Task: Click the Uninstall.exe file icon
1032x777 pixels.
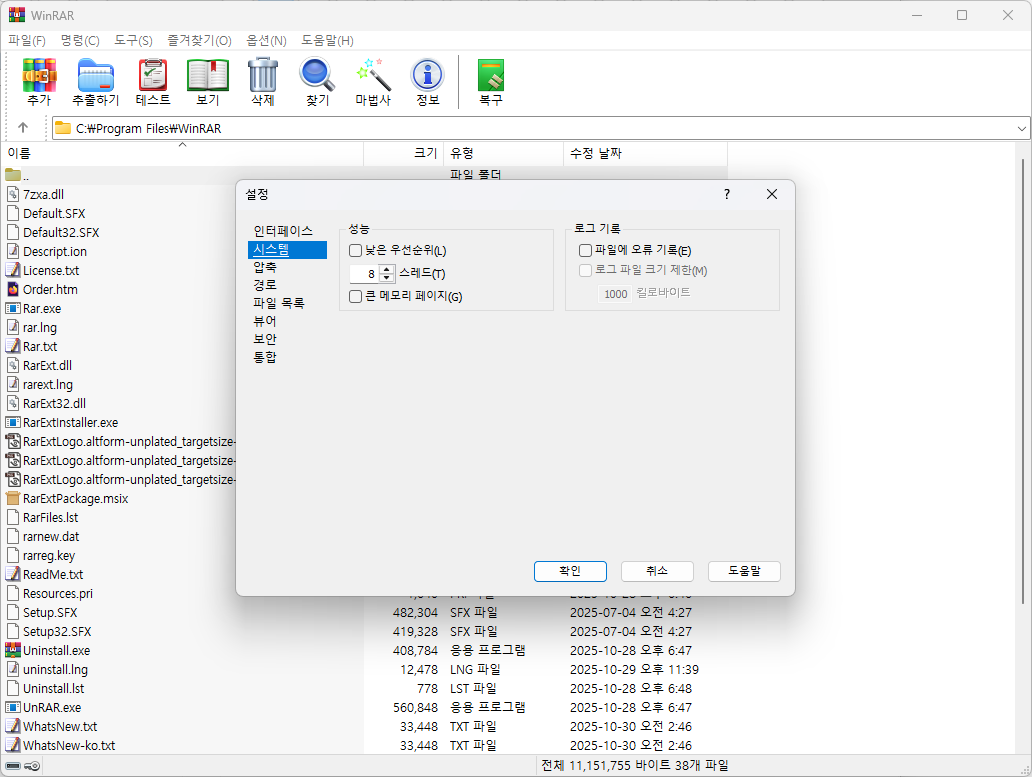Action: 13,650
